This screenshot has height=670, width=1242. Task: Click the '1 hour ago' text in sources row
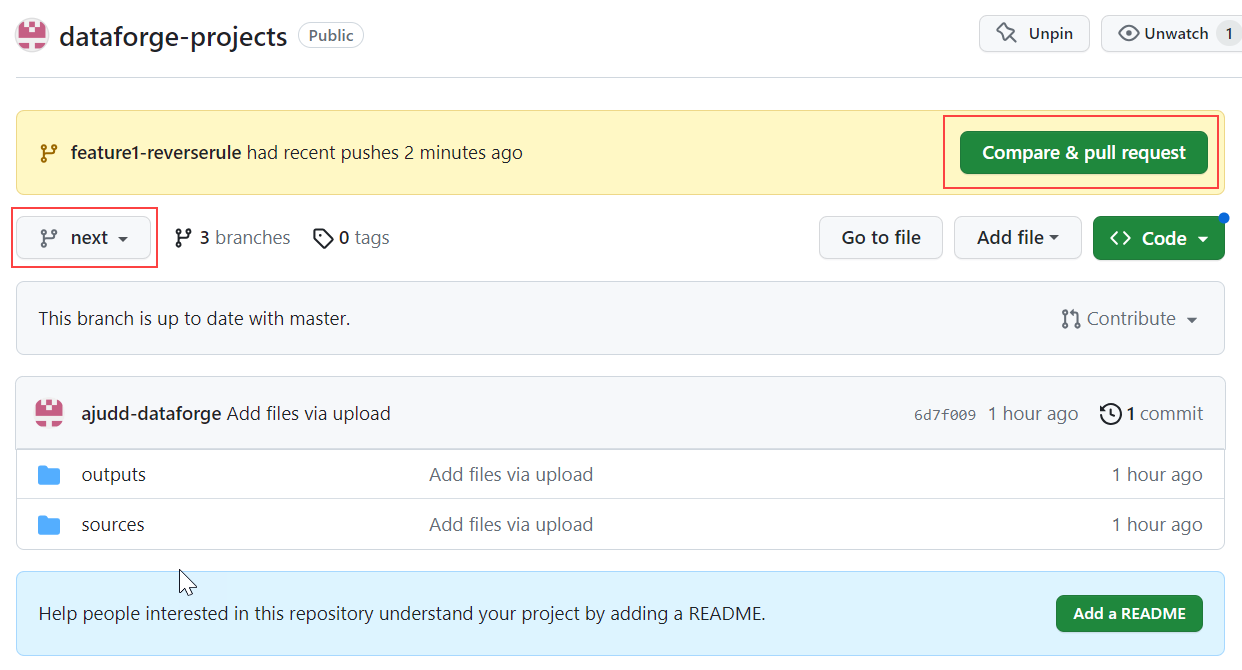click(x=1157, y=525)
